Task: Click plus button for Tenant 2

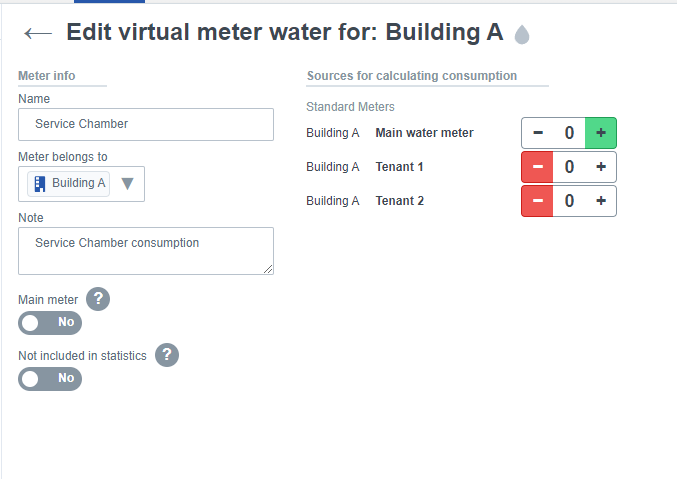Action: pyautogui.click(x=601, y=201)
